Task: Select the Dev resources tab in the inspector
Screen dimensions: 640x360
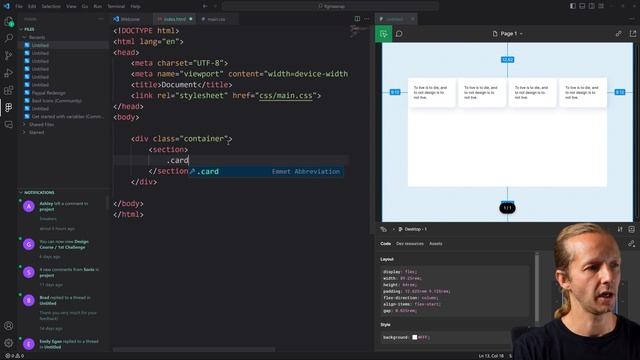Action: (409, 244)
